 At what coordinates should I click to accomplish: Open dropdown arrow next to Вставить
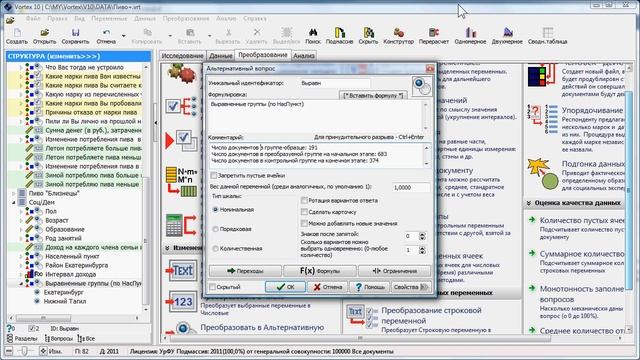[x=210, y=36]
